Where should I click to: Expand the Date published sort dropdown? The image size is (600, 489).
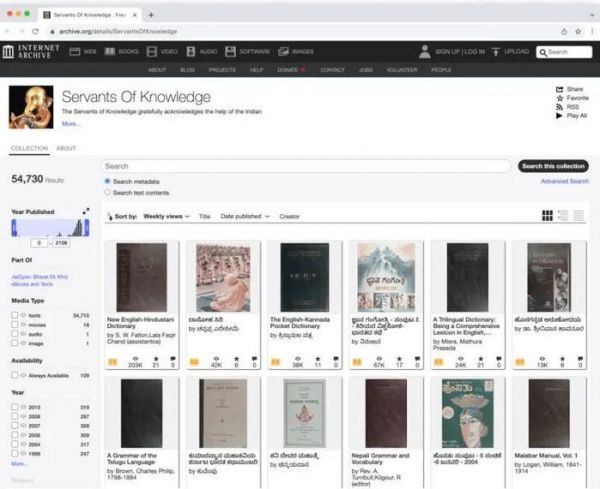tap(245, 216)
